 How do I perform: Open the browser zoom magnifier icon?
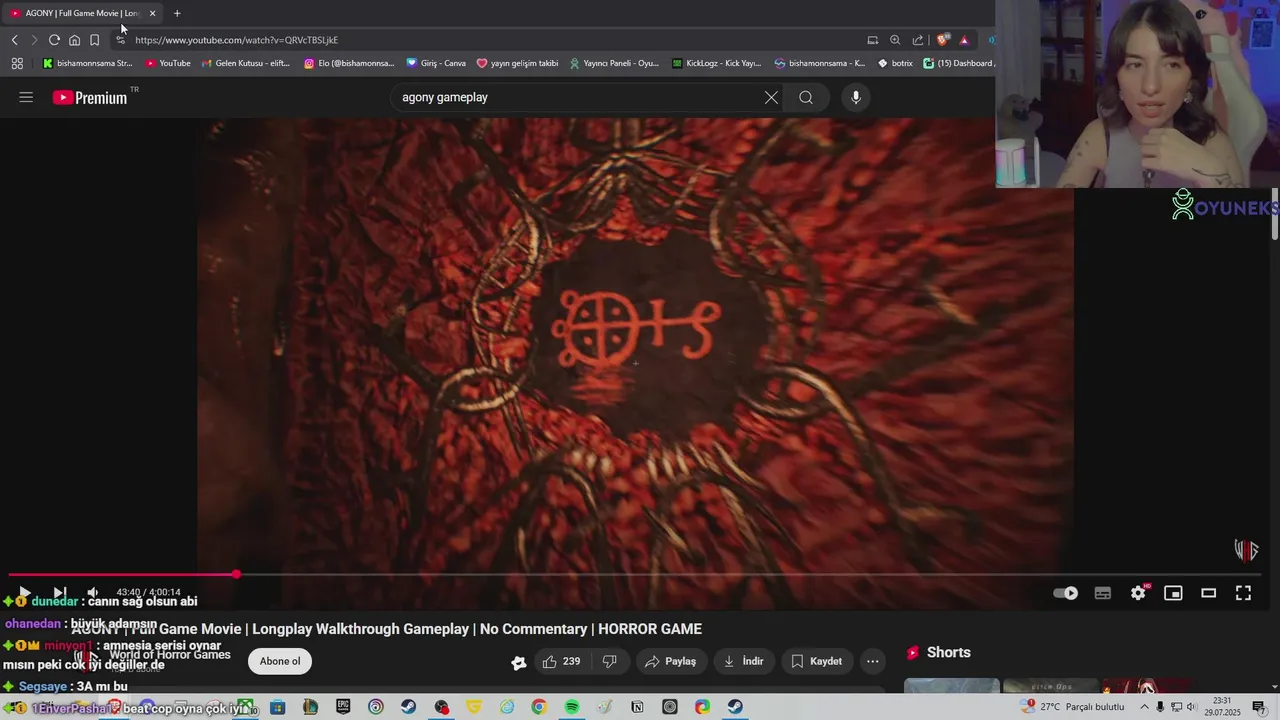coord(895,40)
